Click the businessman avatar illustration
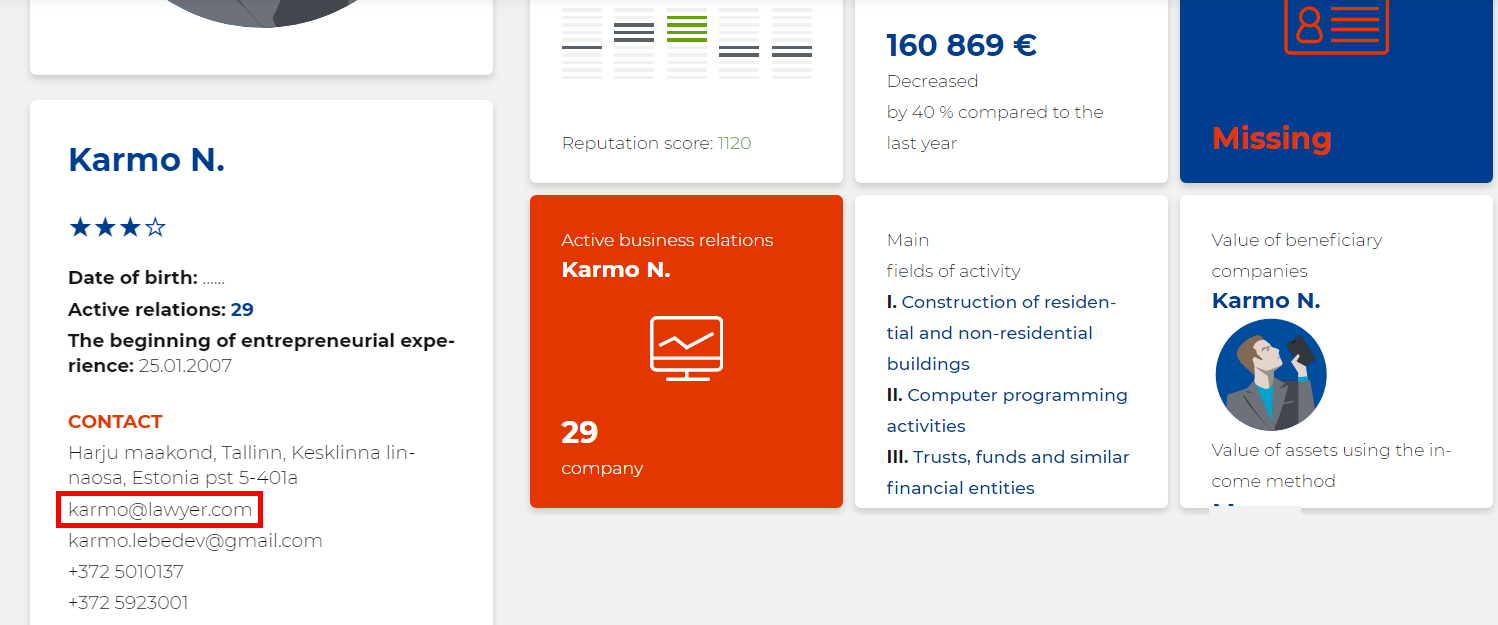The height and width of the screenshot is (625, 1498). 1271,375
